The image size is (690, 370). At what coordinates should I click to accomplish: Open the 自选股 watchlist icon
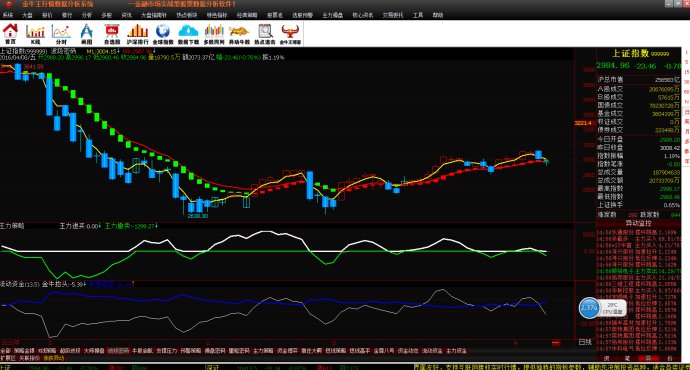[112, 34]
